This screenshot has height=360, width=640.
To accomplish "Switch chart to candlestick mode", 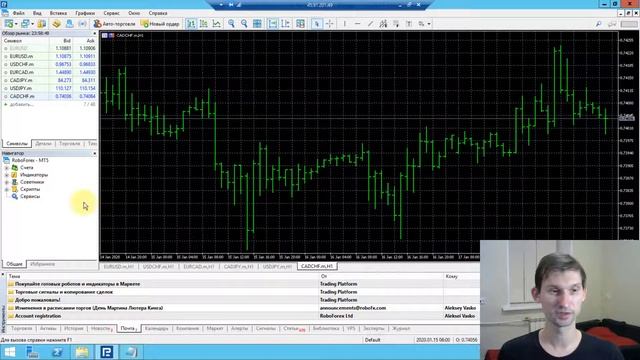I will coord(204,24).
